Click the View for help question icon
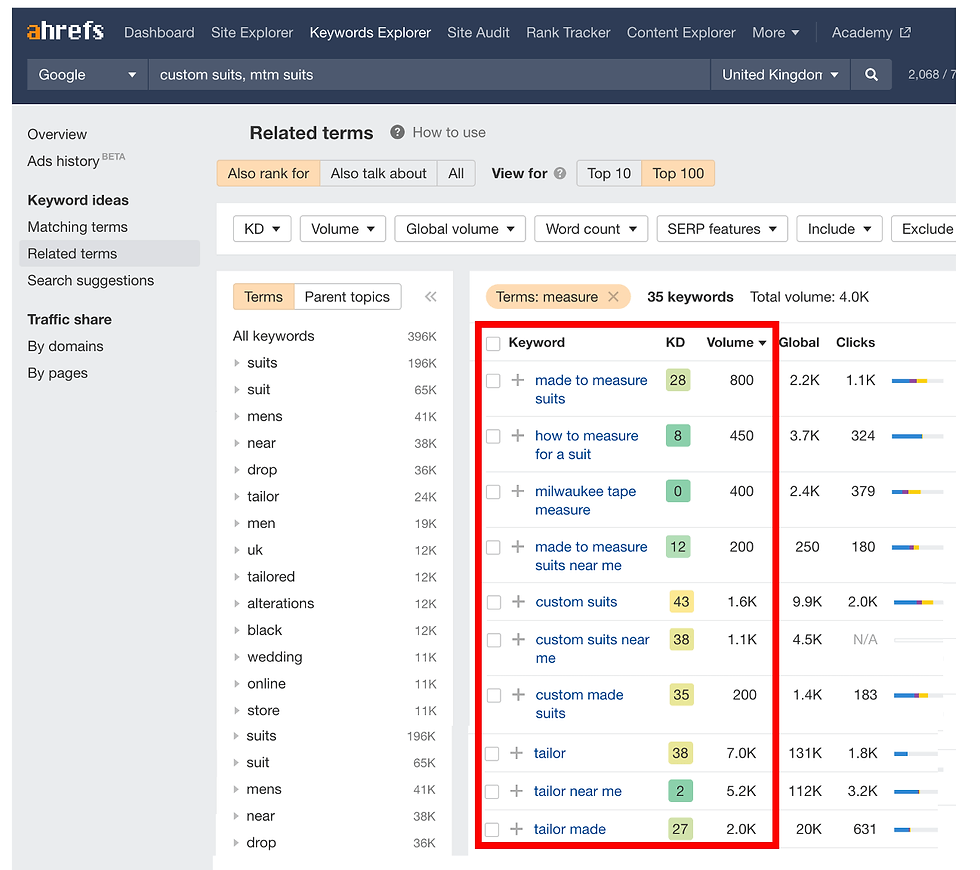Viewport: 980px width, 870px height. tap(560, 174)
